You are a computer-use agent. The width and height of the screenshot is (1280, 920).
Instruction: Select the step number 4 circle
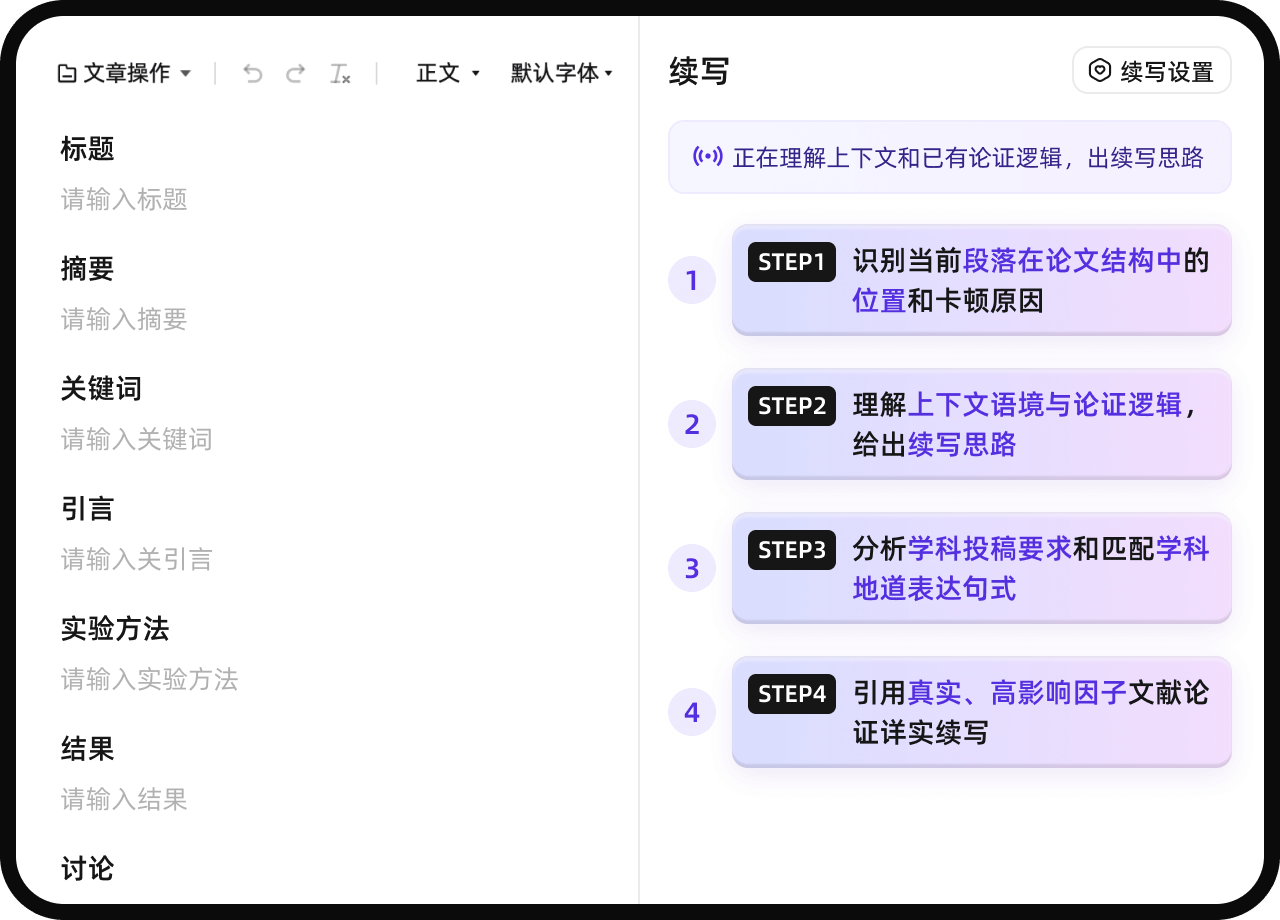692,712
